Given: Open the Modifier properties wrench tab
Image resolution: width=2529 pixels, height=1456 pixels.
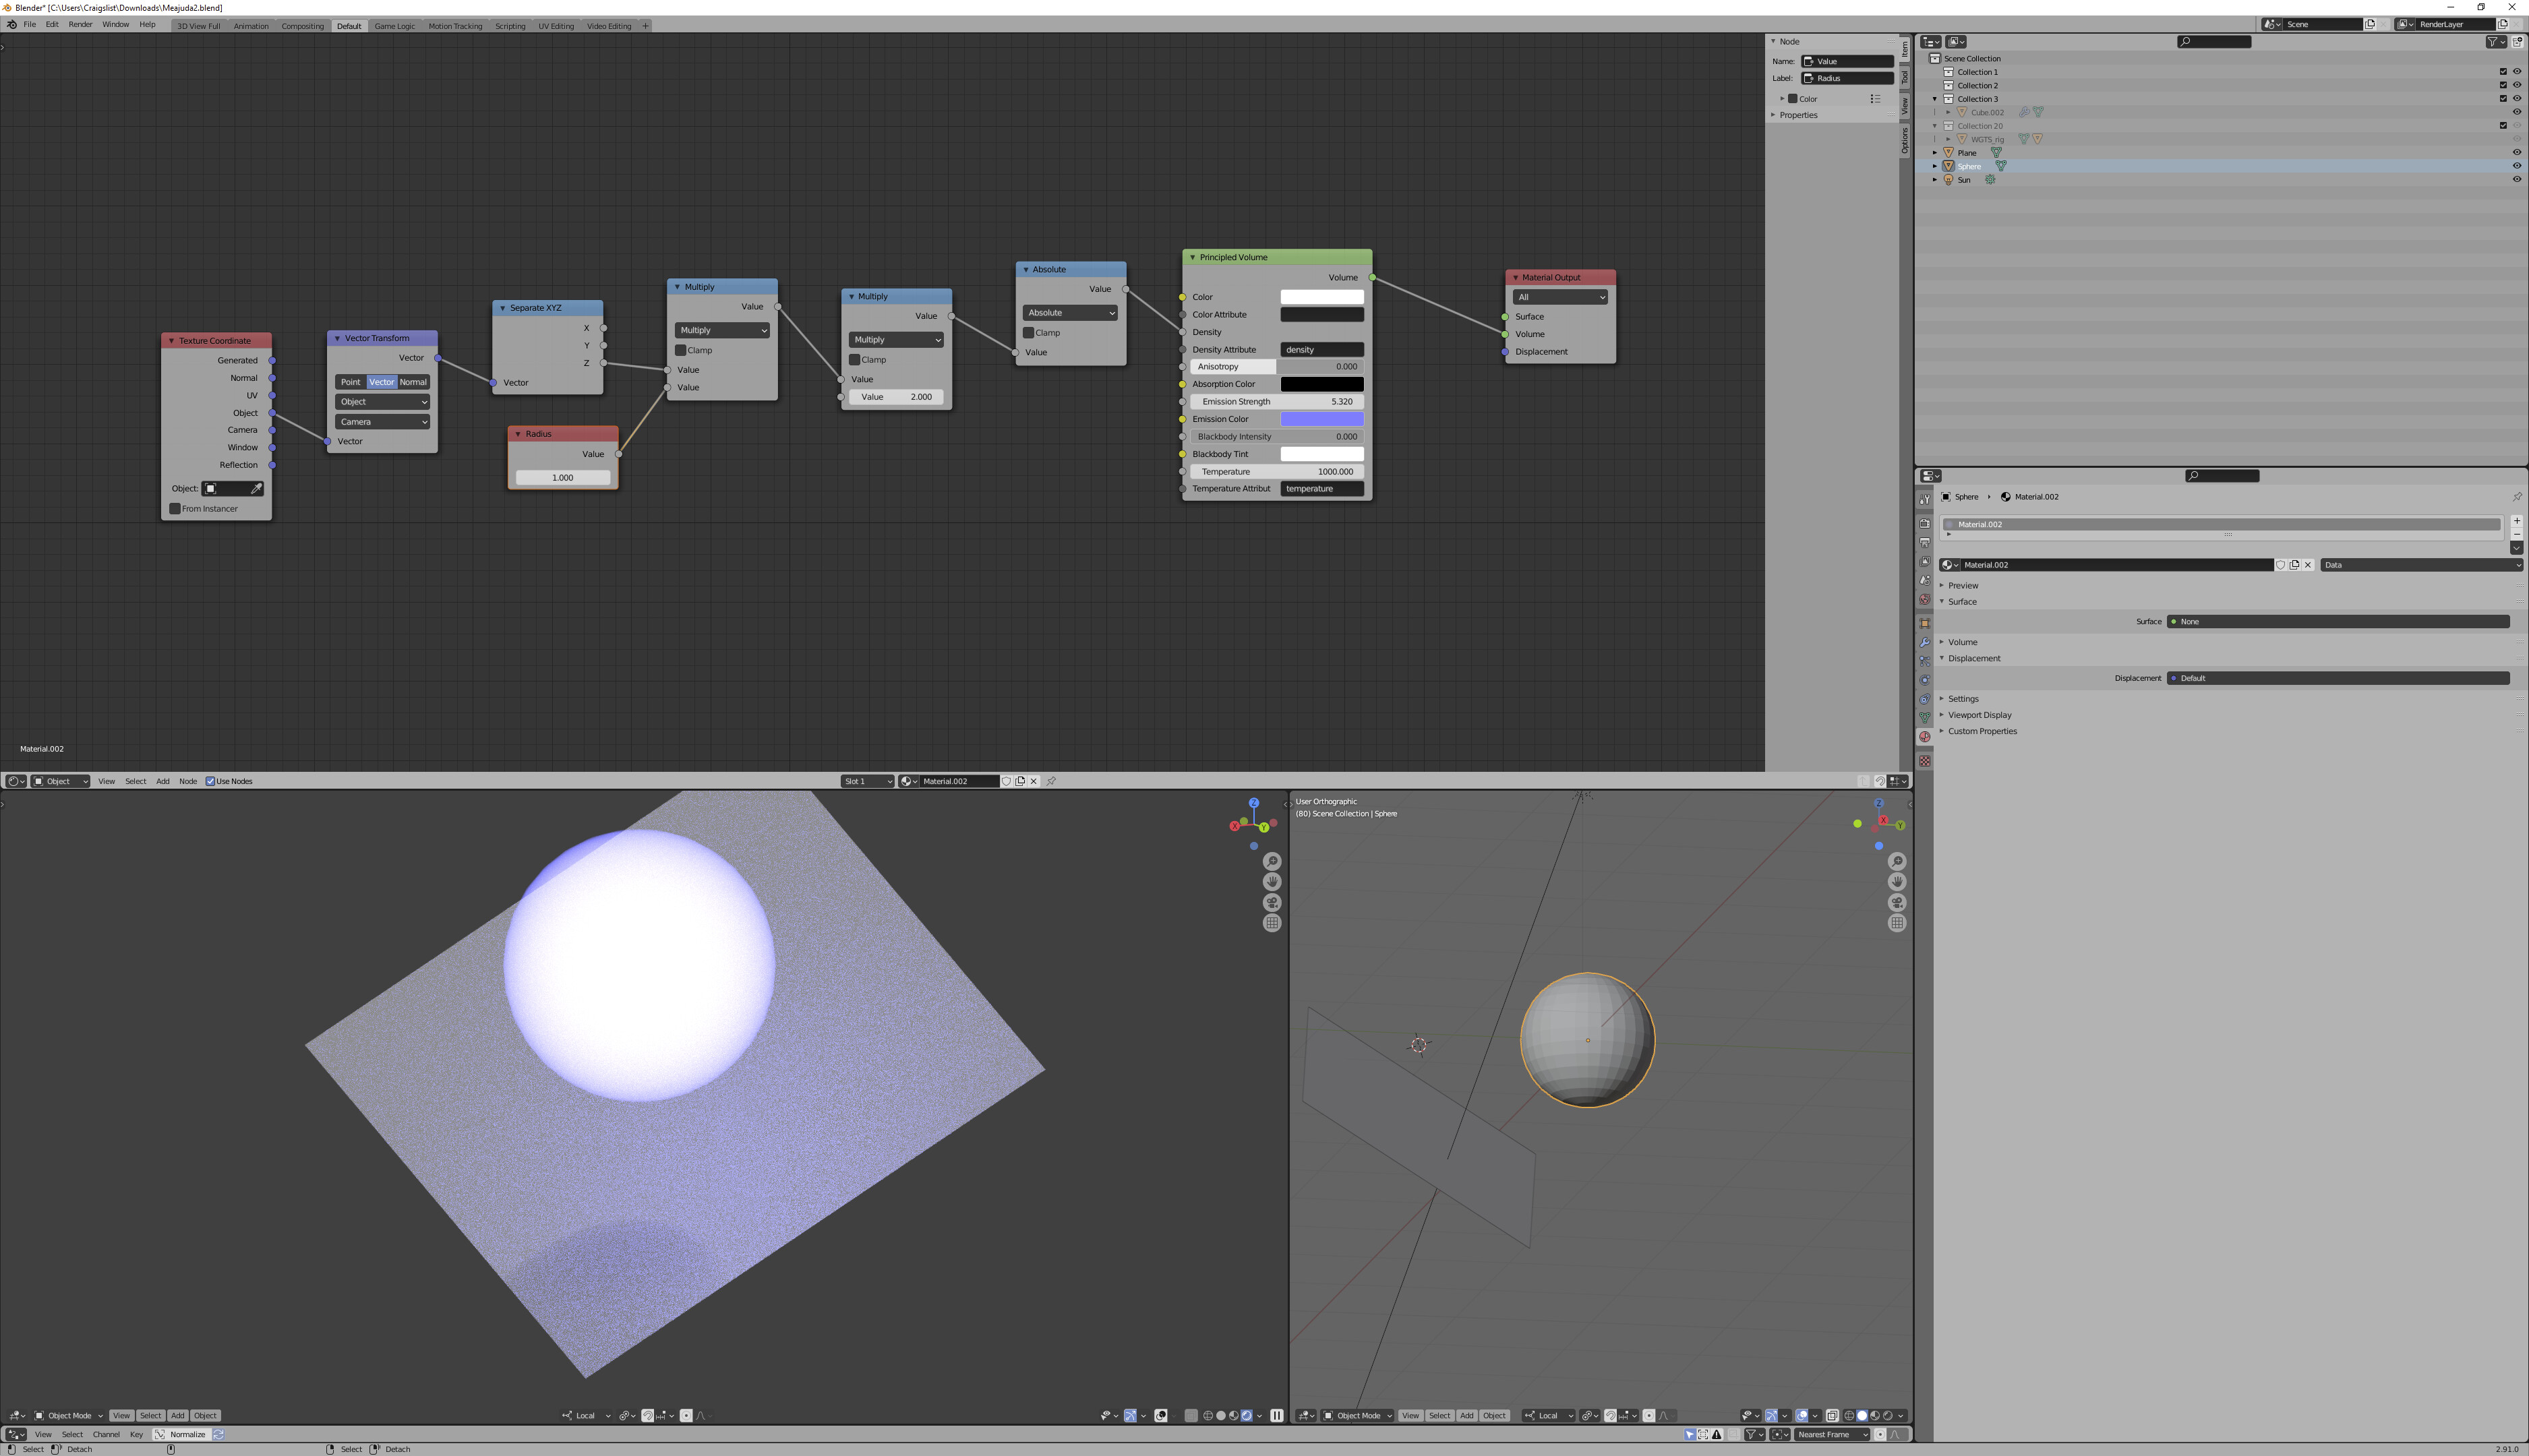Looking at the screenshot, I should (x=1924, y=642).
